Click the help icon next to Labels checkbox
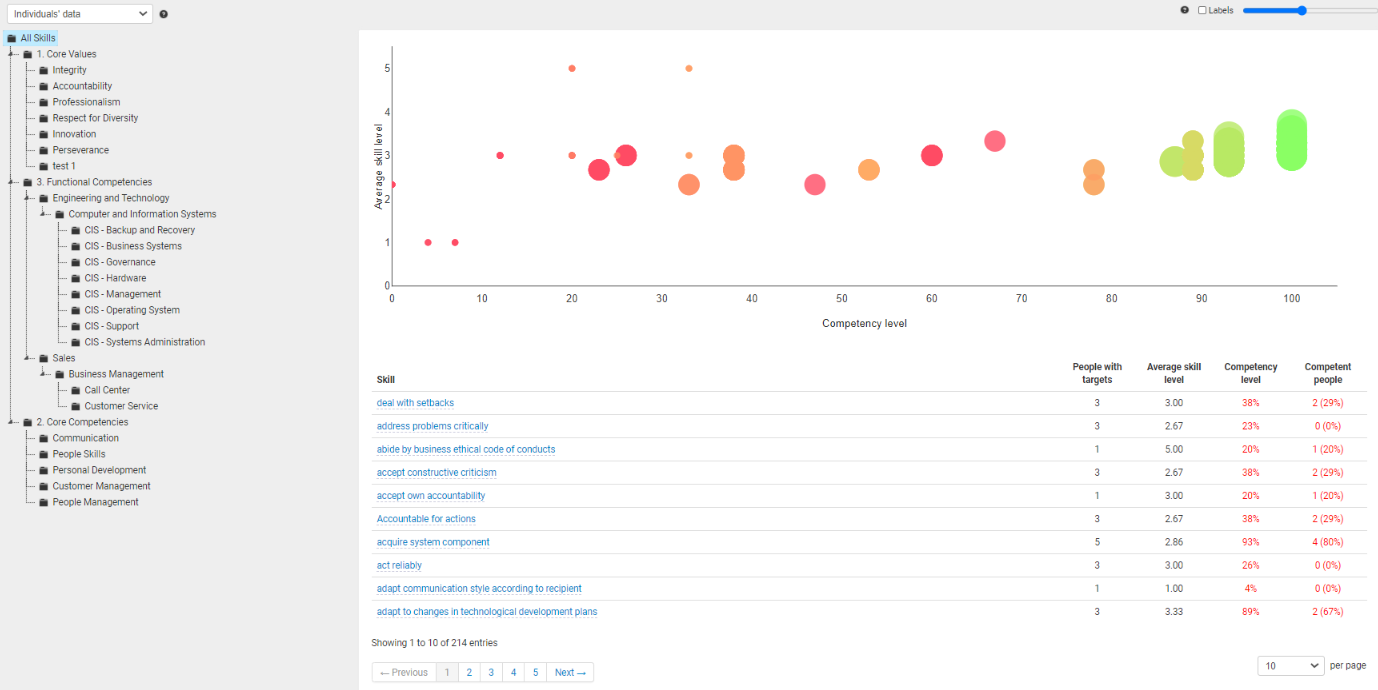Viewport: 1378px width, 690px height. click(x=1185, y=10)
